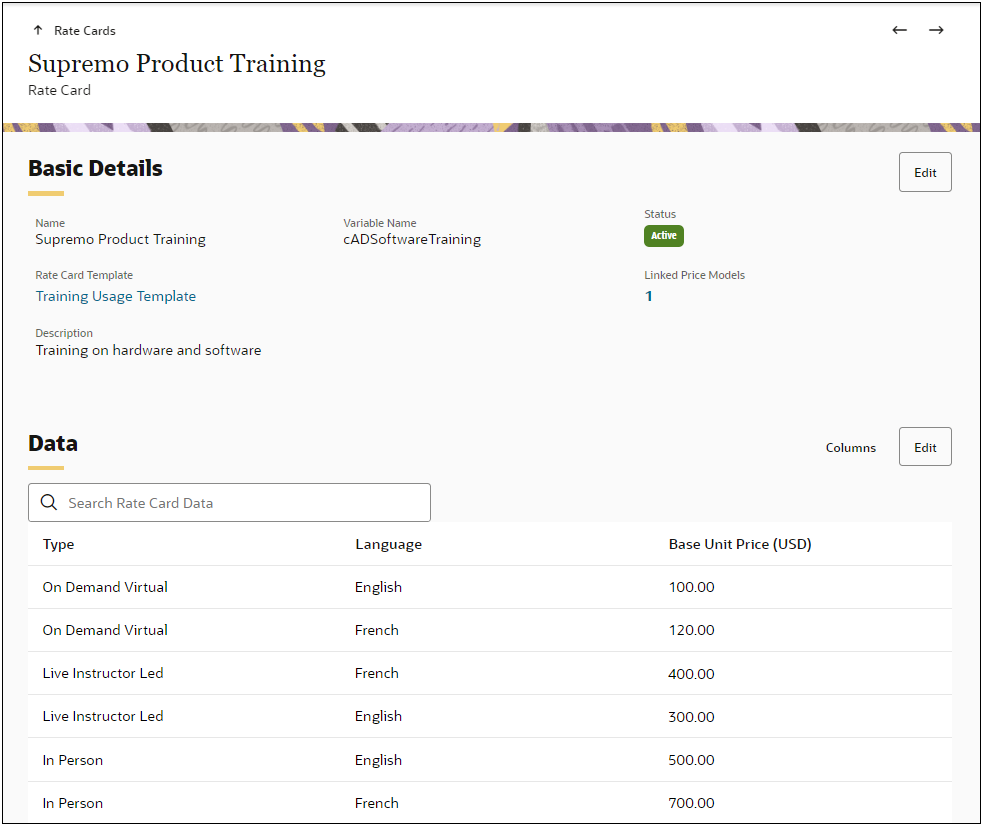
Task: Open the Rate Cards breadcrumb link
Action: [x=85, y=31]
